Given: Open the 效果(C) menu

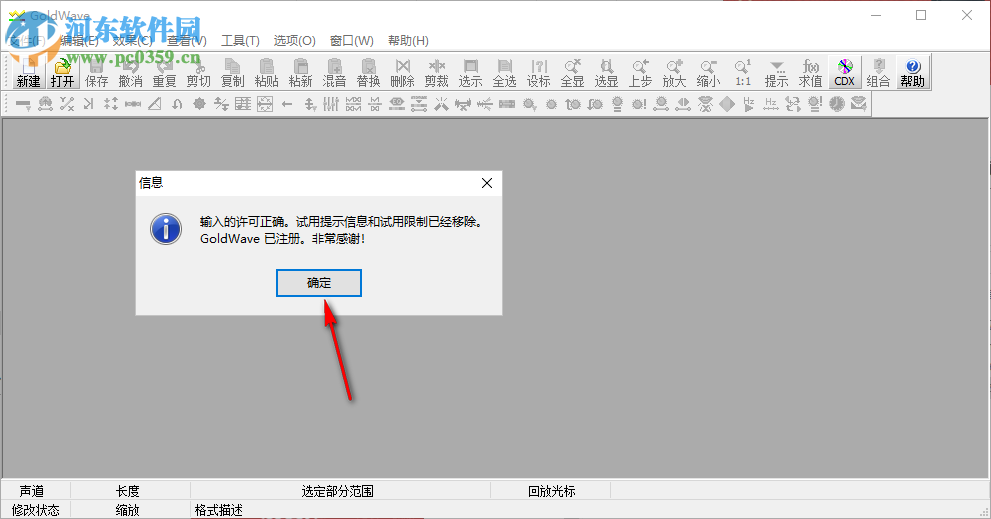Looking at the screenshot, I should pyautogui.click(x=133, y=40).
